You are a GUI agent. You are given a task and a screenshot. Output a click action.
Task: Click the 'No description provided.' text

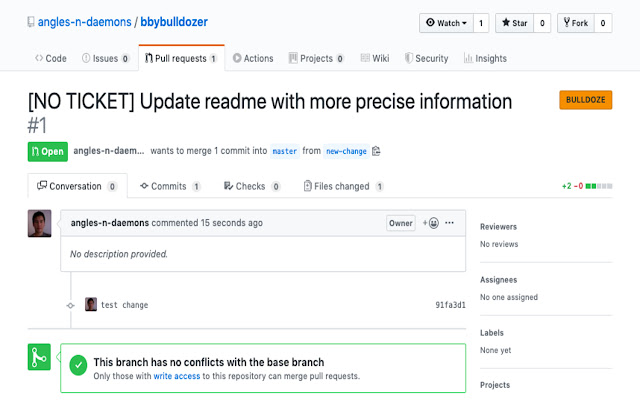click(x=119, y=254)
